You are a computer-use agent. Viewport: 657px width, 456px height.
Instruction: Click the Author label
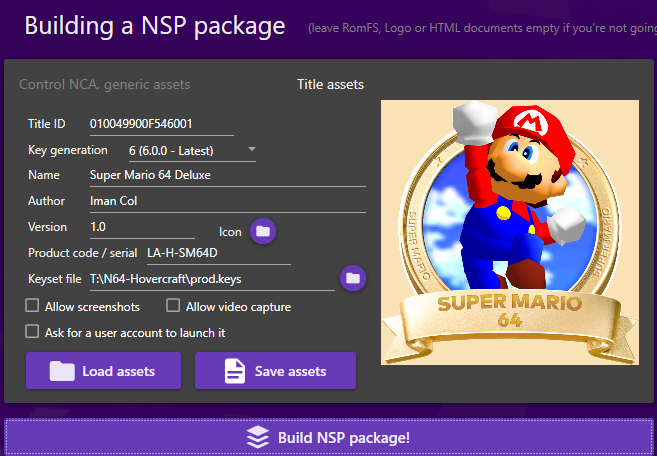click(x=47, y=201)
